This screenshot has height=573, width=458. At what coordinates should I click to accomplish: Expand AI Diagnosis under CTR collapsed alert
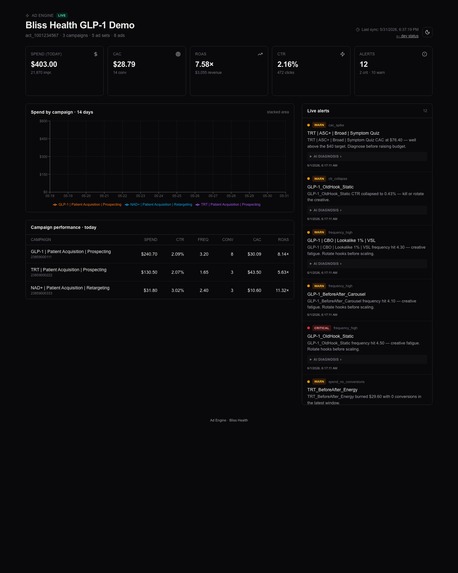pos(367,210)
